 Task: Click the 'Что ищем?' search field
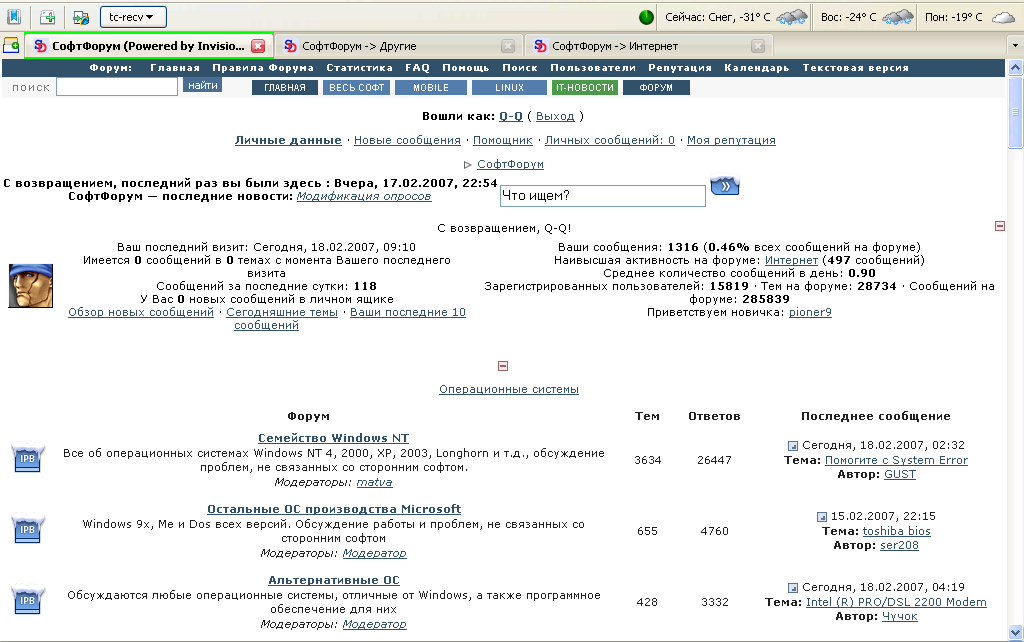coord(603,196)
